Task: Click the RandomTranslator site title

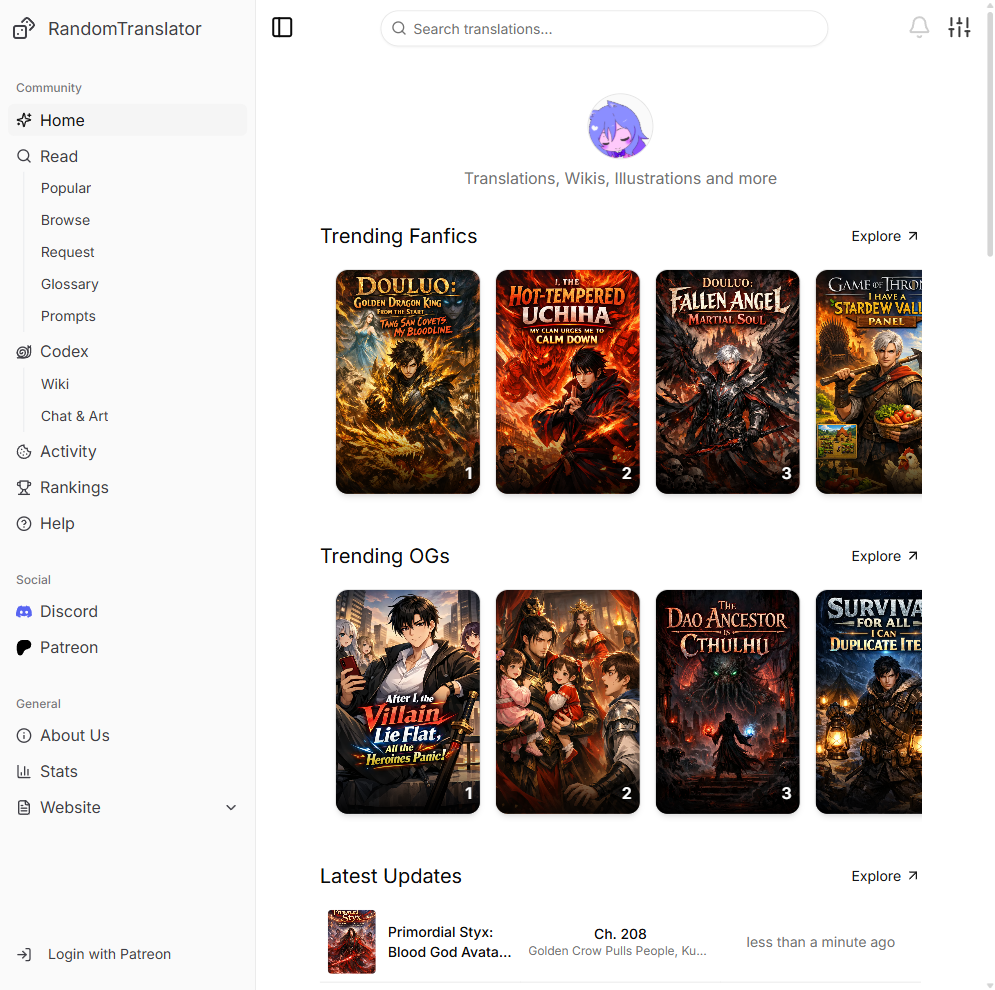Action: (125, 29)
